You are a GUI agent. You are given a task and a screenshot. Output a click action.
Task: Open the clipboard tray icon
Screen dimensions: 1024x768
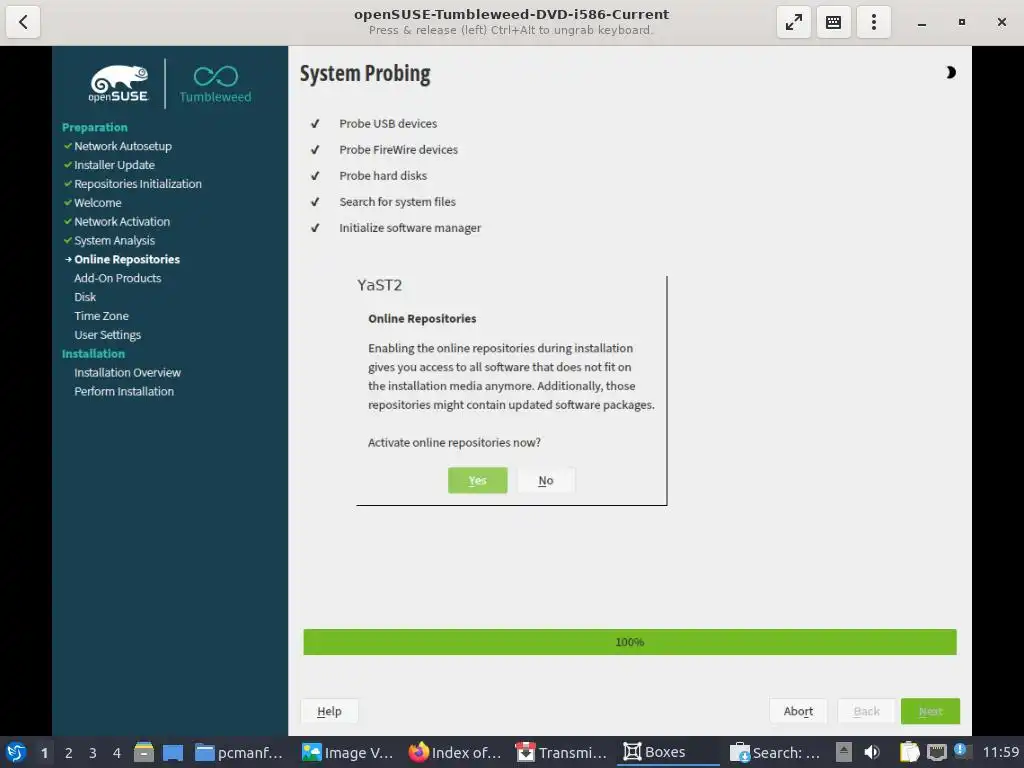click(909, 752)
